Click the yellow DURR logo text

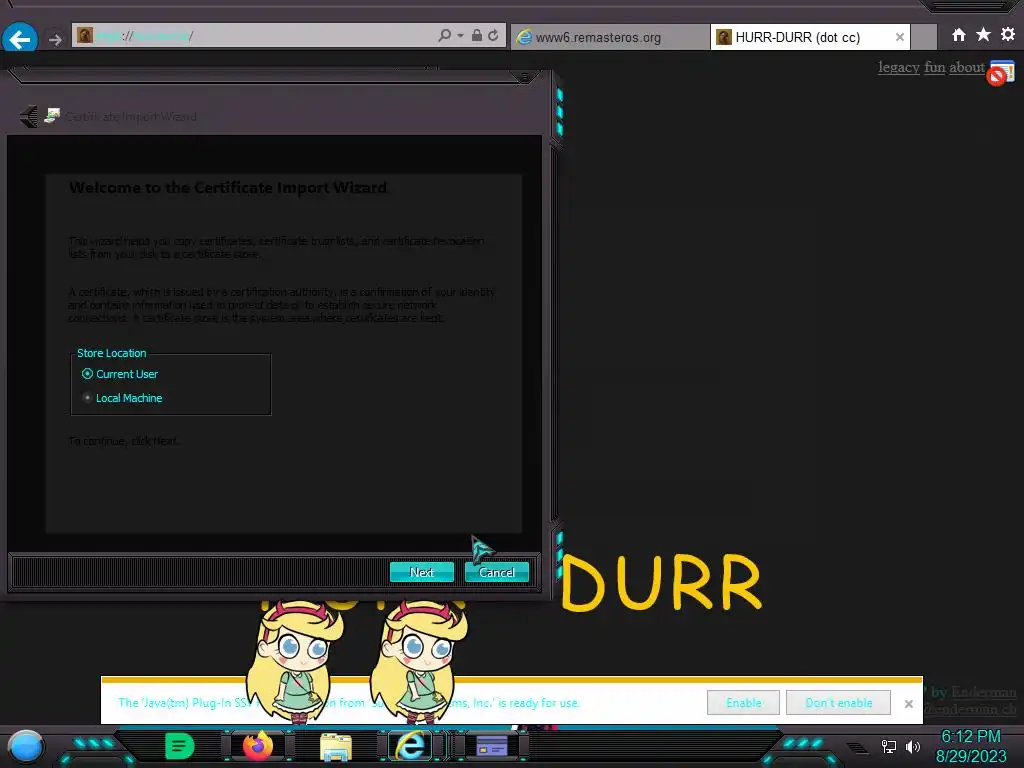(x=661, y=583)
